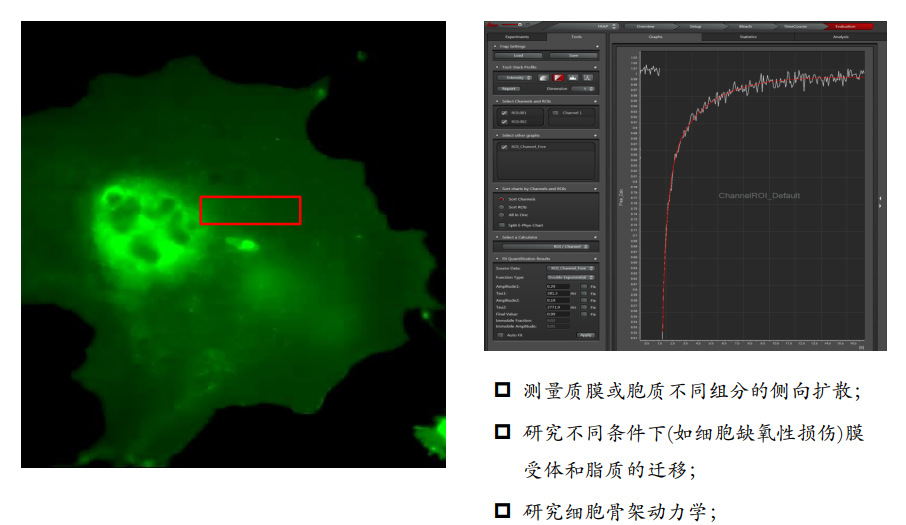
Task: Collapse the Select other graphs section
Action: tap(497, 135)
